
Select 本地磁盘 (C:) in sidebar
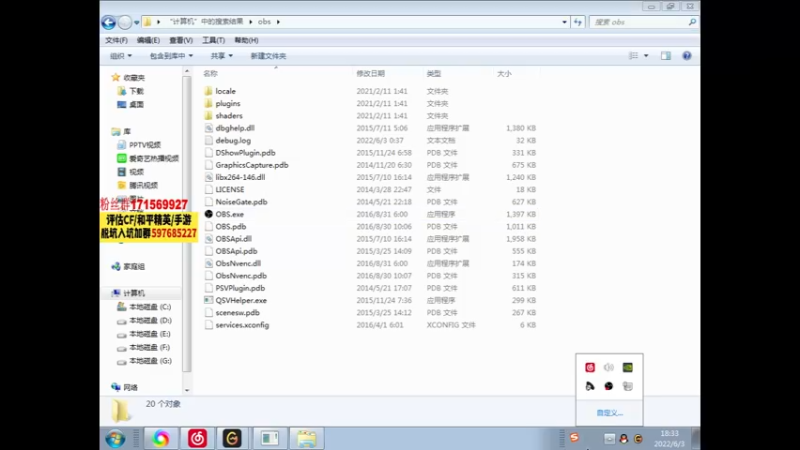click(150, 307)
